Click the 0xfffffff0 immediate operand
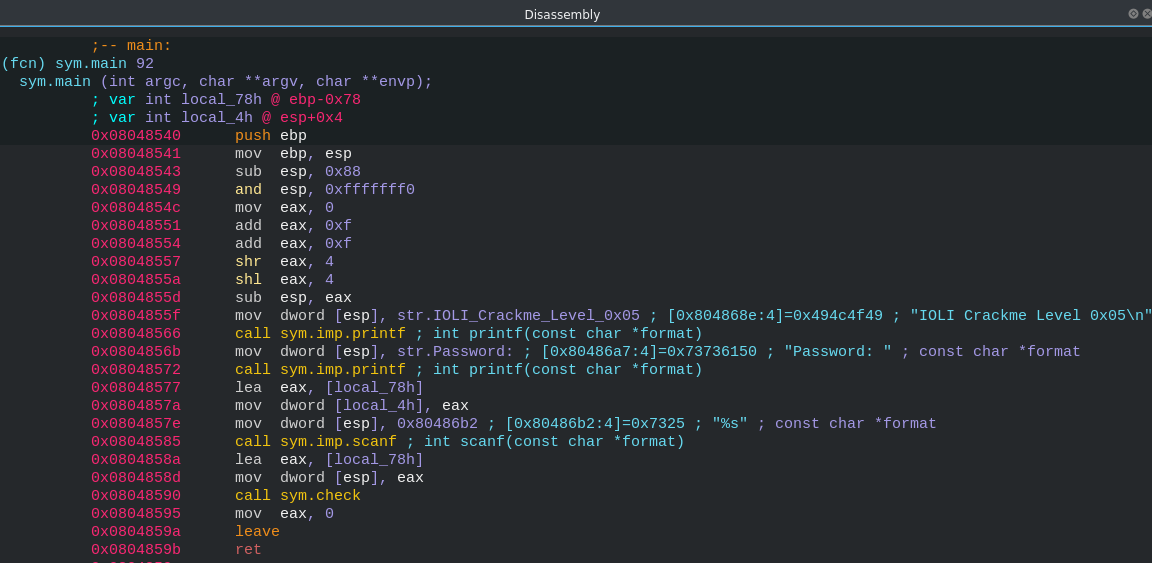This screenshot has width=1152, height=563. 370,190
